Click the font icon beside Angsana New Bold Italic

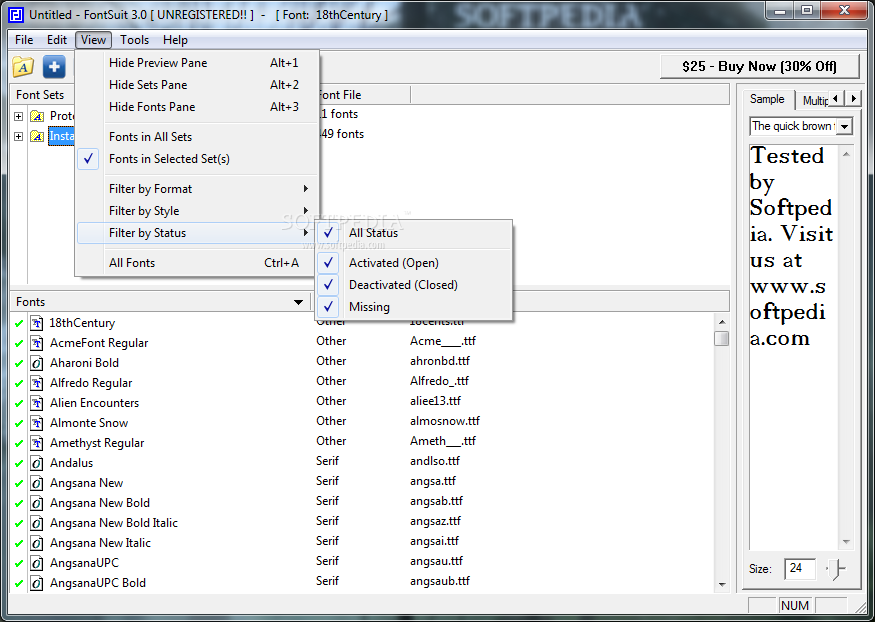pos(37,523)
